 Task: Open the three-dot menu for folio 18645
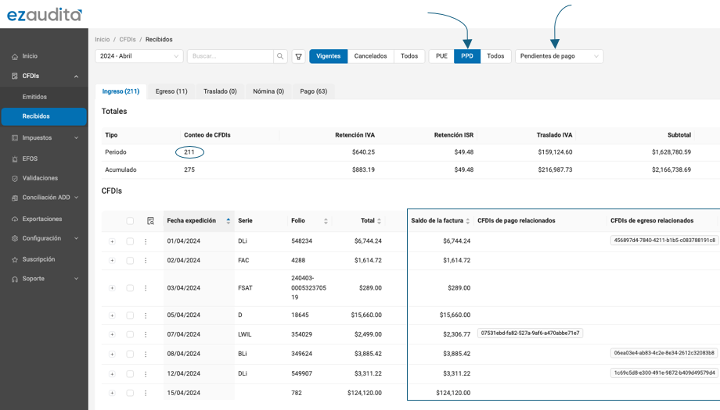point(146,314)
